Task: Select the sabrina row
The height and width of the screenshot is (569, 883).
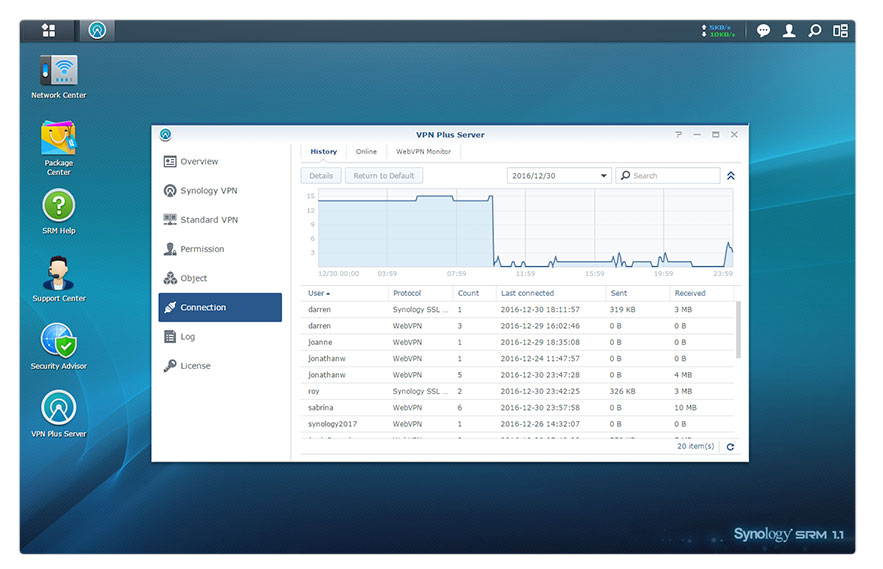Action: (518, 408)
